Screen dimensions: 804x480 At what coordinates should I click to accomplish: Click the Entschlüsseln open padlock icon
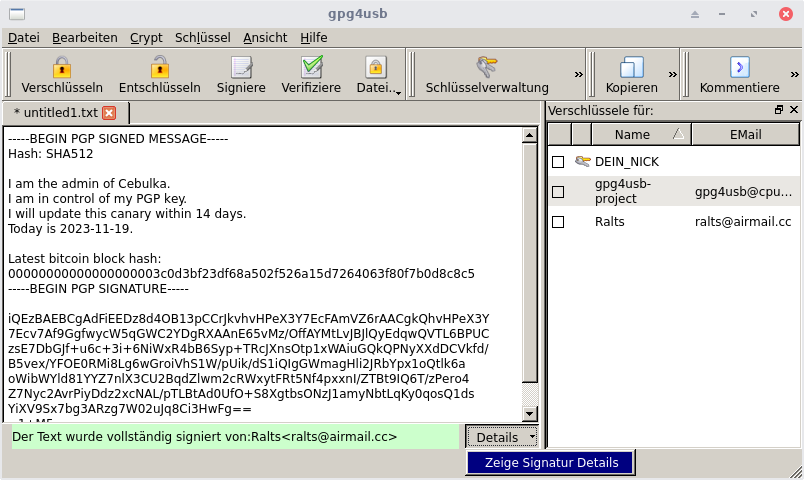pos(159,67)
